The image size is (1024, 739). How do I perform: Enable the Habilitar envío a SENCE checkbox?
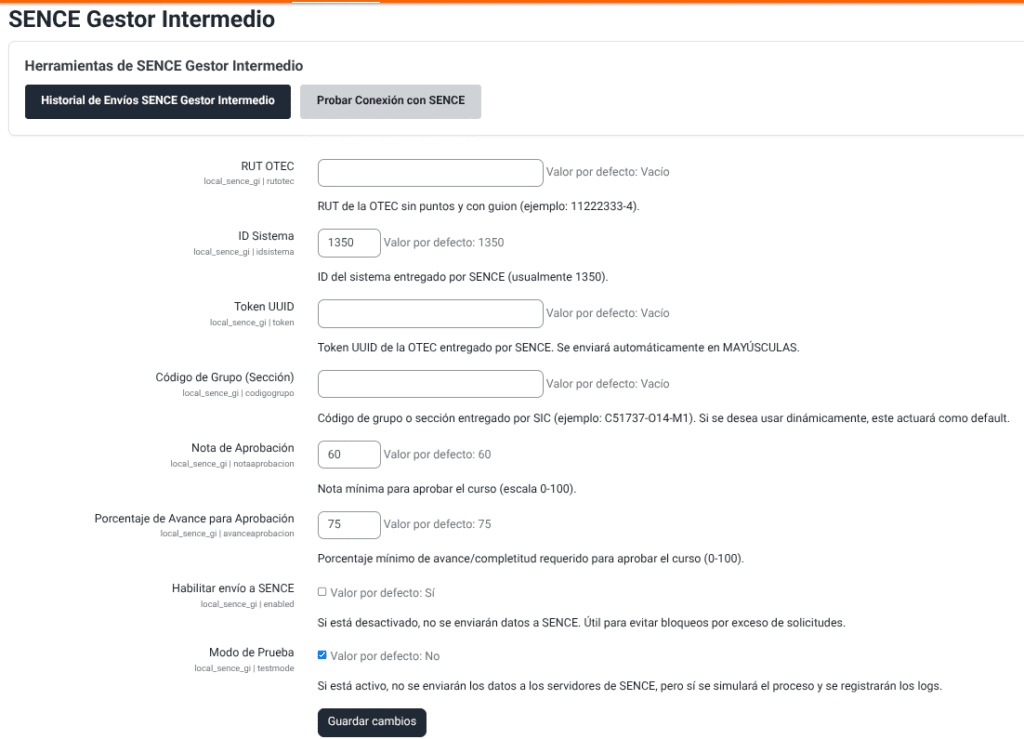(322, 592)
